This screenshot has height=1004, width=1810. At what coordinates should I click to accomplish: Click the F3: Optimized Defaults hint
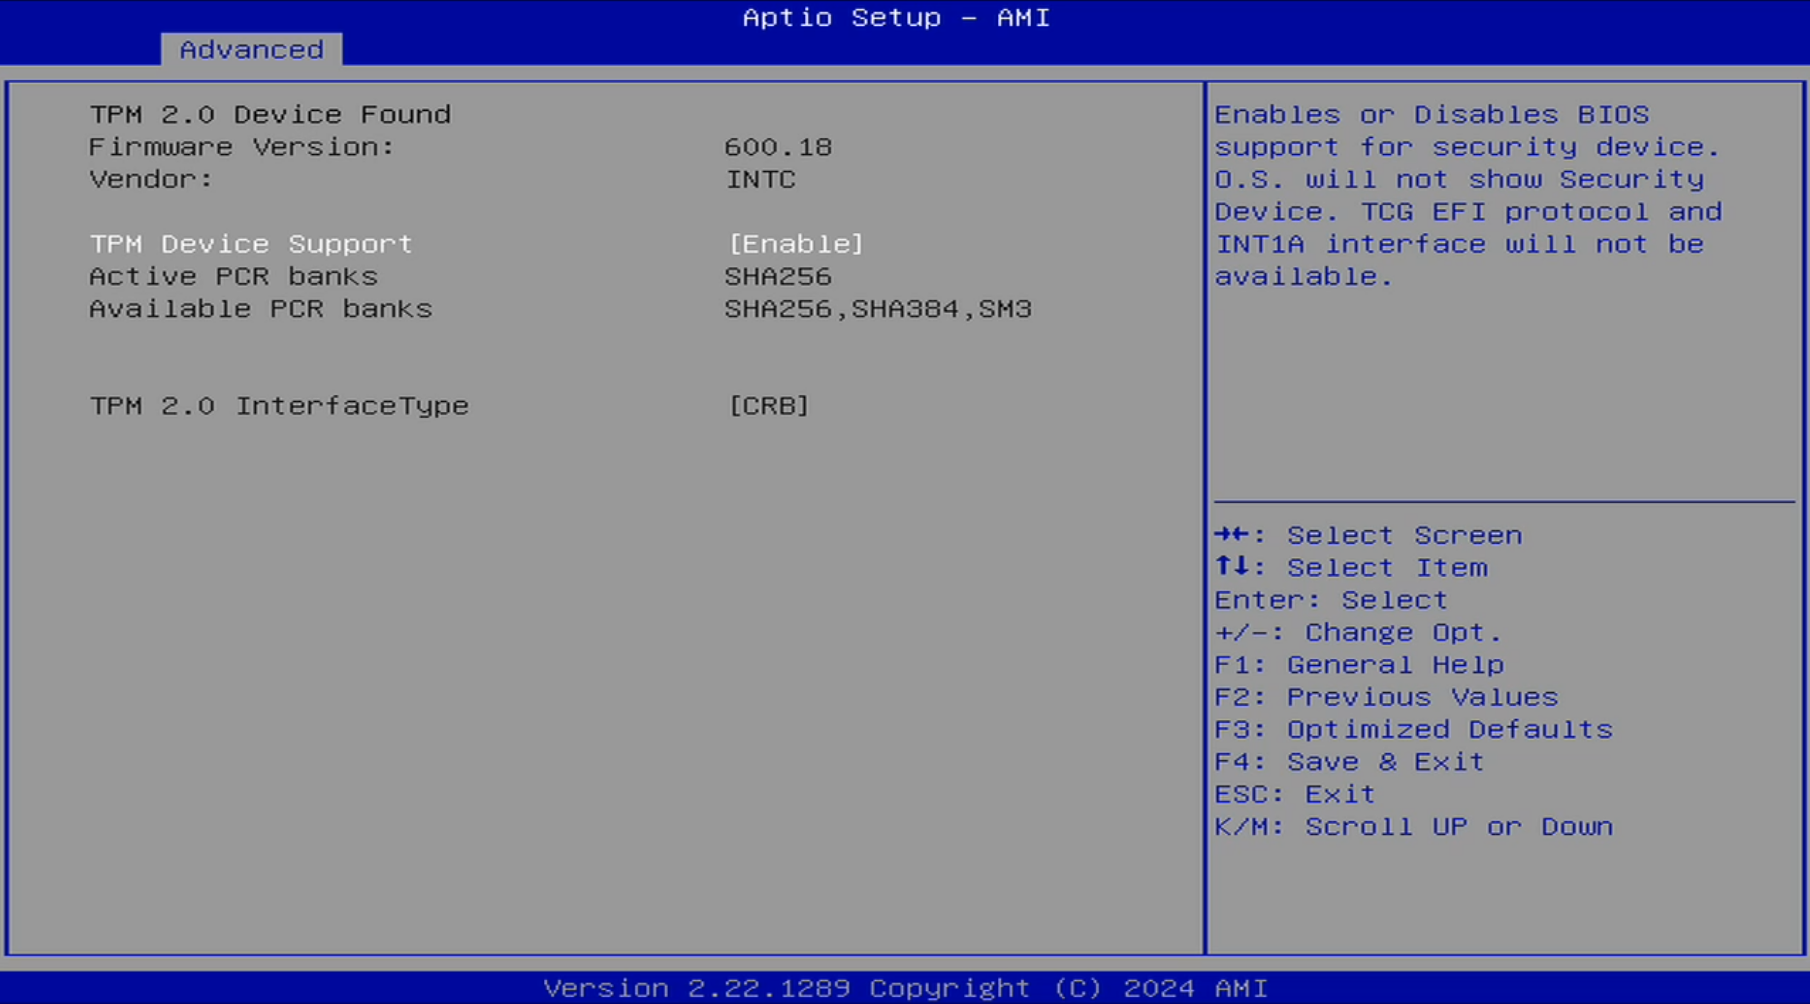1413,729
